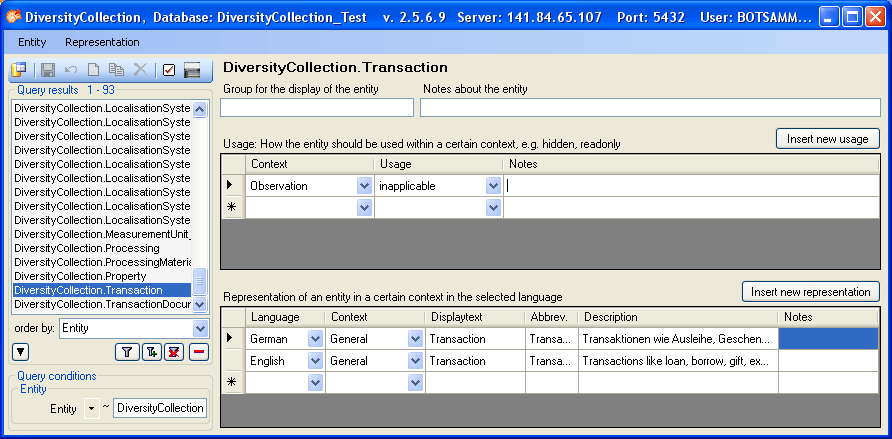Select DiversityCollection.Processing in results

(86, 248)
